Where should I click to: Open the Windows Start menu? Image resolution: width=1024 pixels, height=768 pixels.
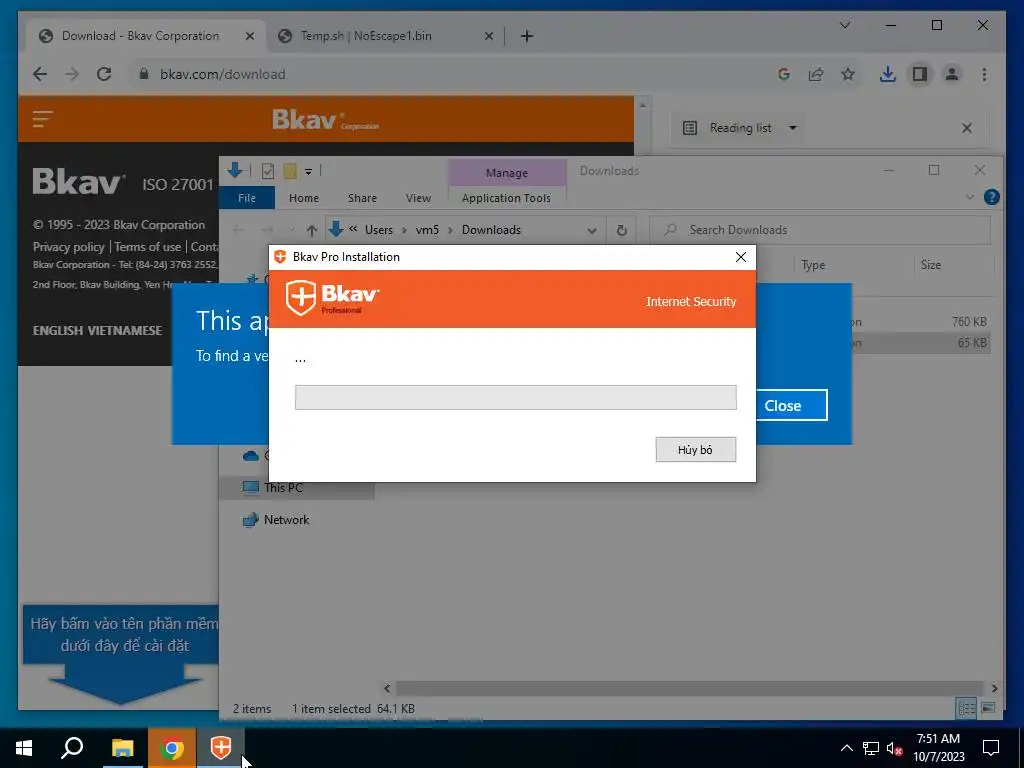(x=24, y=748)
